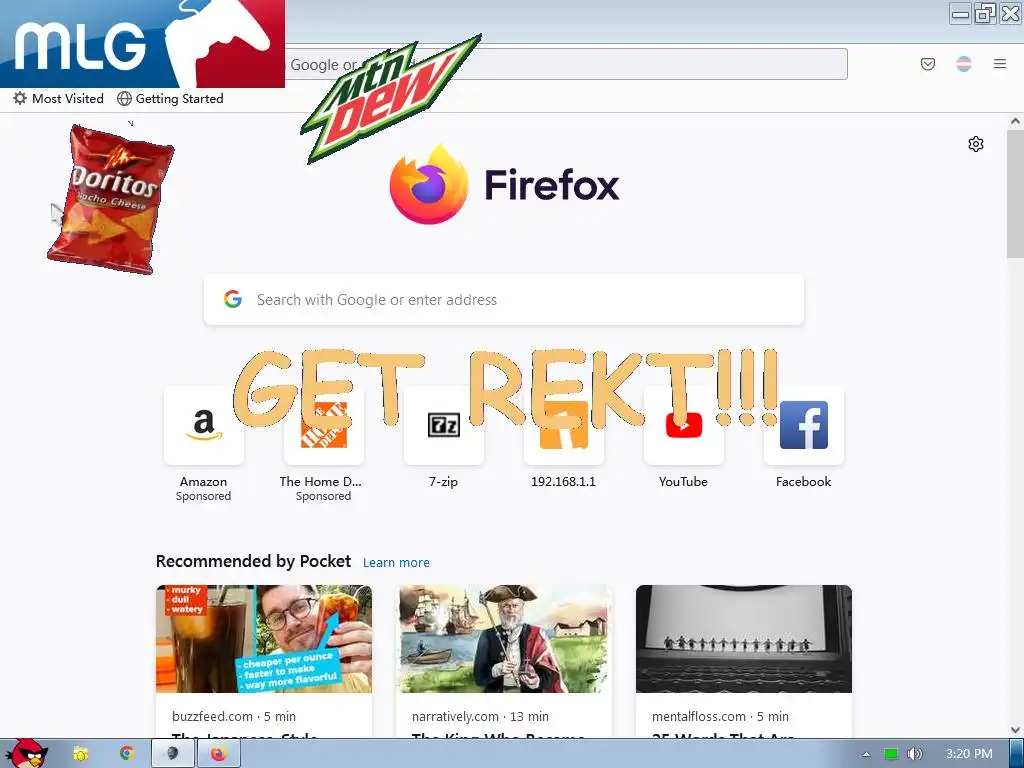
Task: Open the Most Visited bookmarks folder
Action: point(58,99)
